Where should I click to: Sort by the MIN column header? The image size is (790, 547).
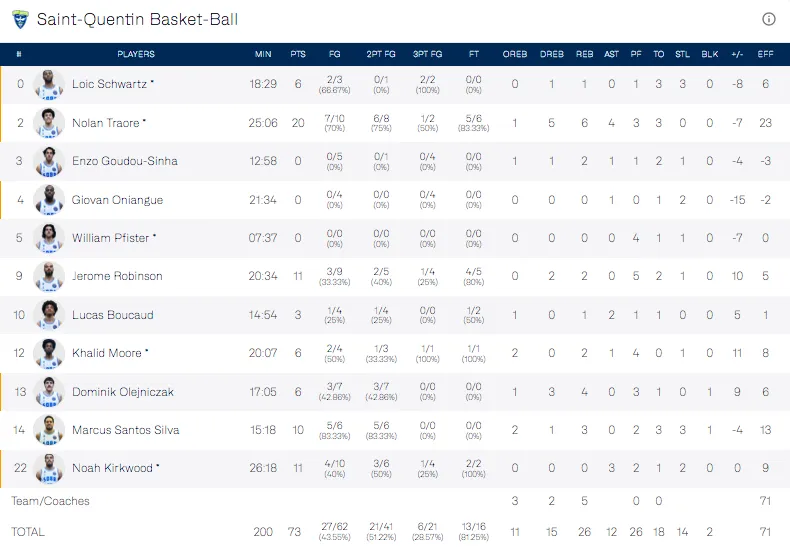click(x=263, y=54)
